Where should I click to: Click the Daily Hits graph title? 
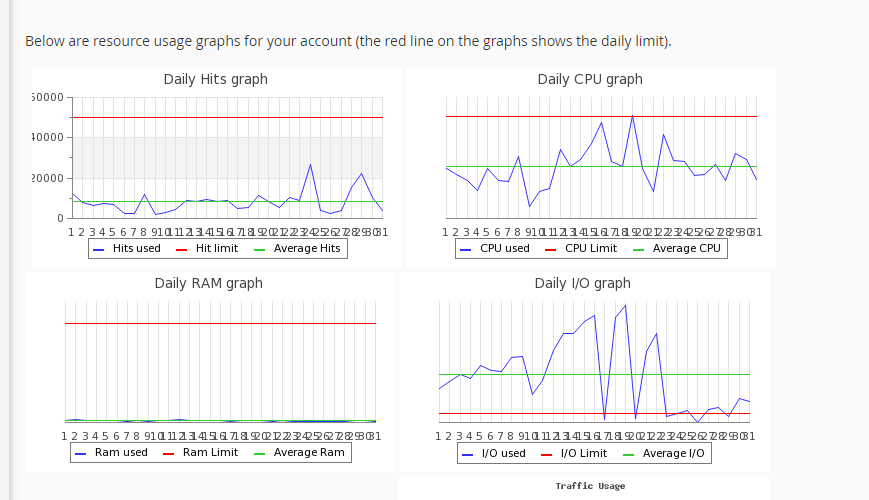[215, 79]
